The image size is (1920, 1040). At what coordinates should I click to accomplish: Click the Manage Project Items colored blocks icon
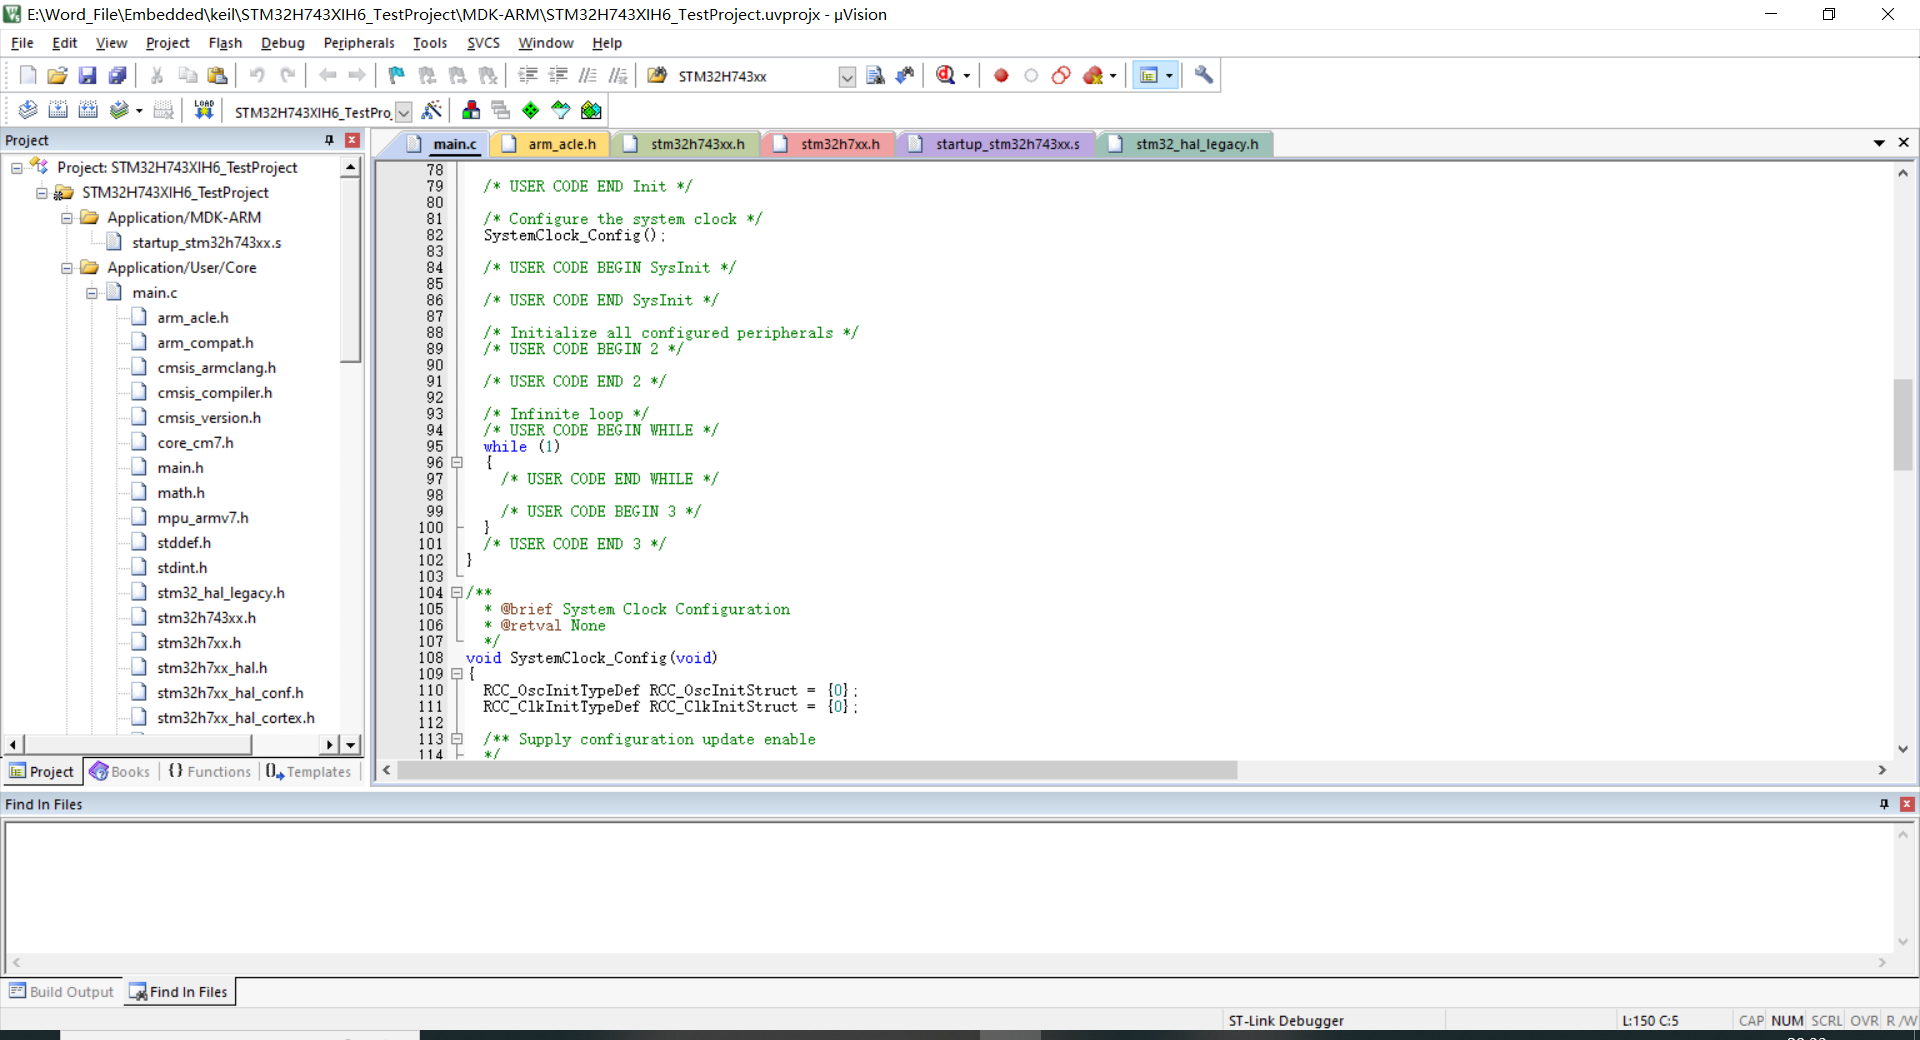point(471,110)
